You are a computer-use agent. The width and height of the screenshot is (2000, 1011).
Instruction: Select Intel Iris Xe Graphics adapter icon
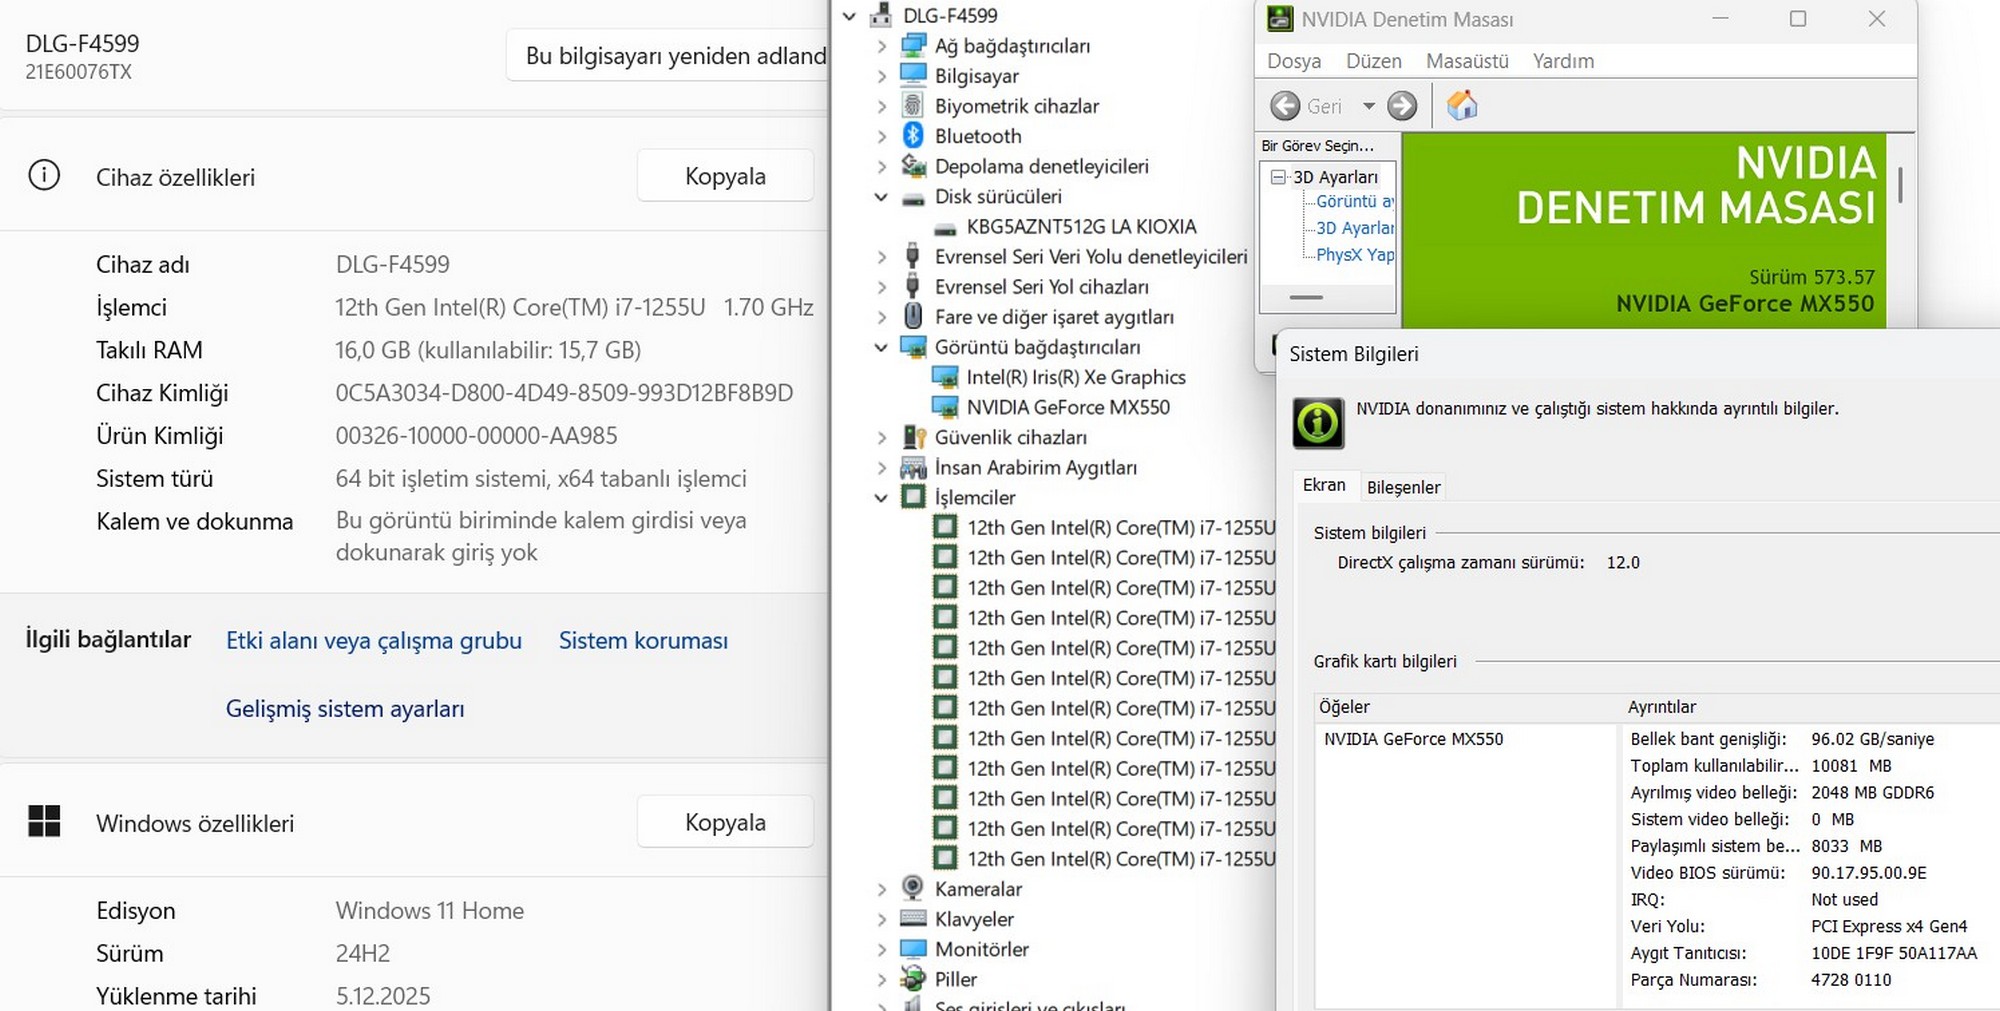pos(944,377)
